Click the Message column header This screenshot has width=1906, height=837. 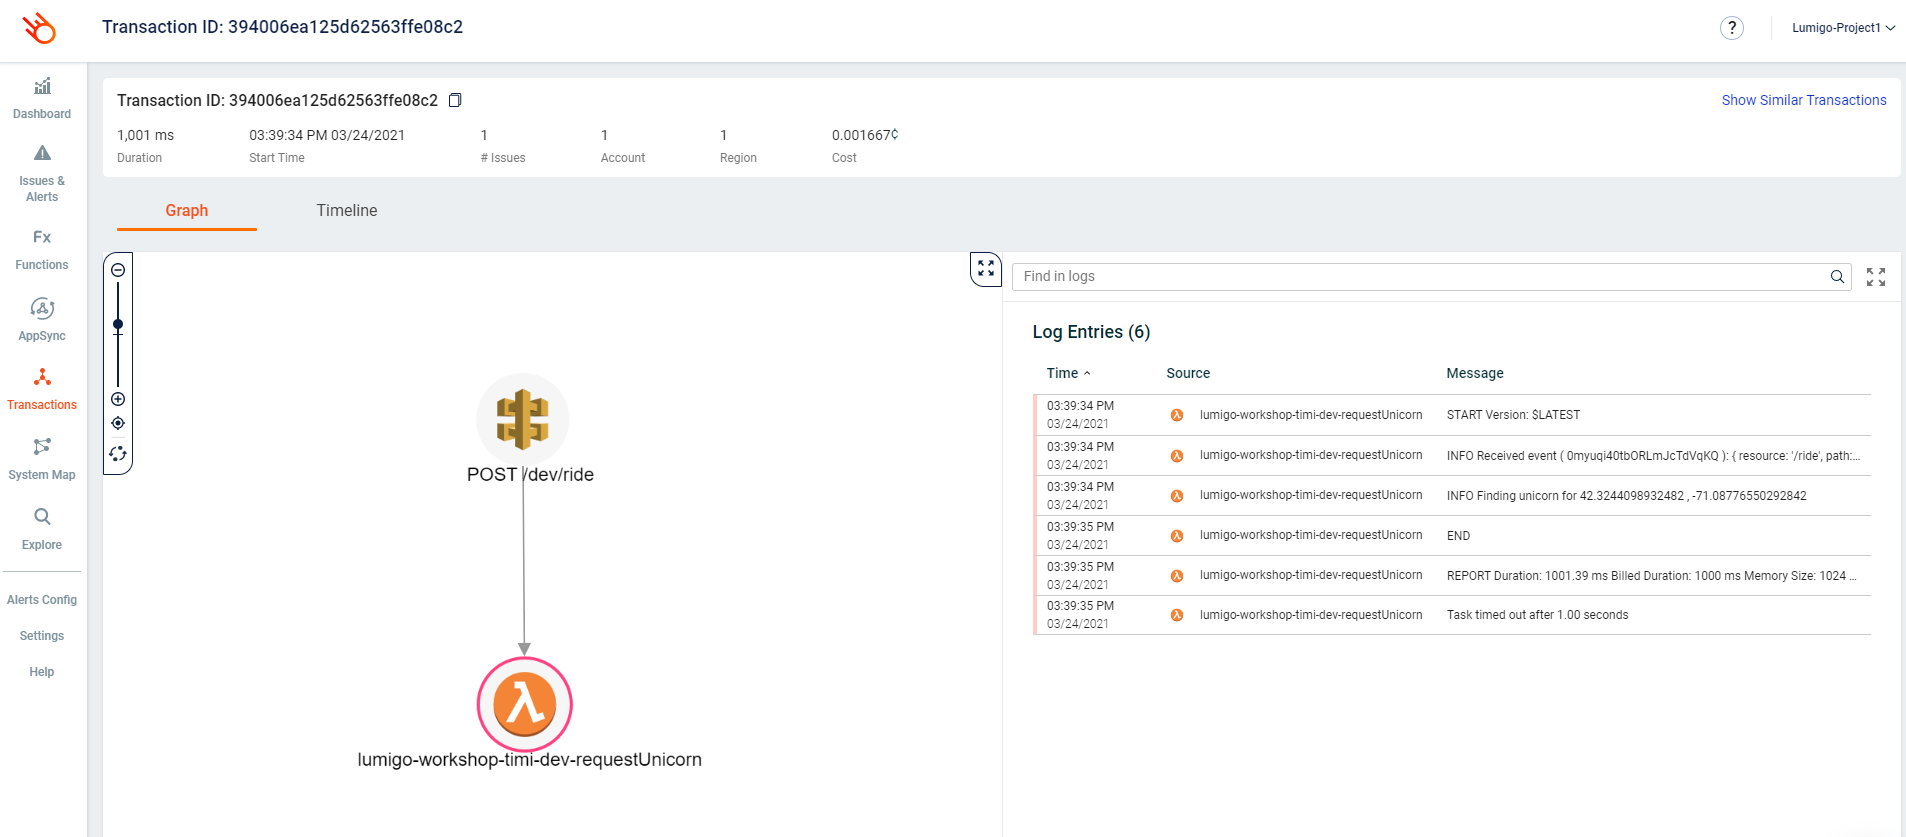1475,373
